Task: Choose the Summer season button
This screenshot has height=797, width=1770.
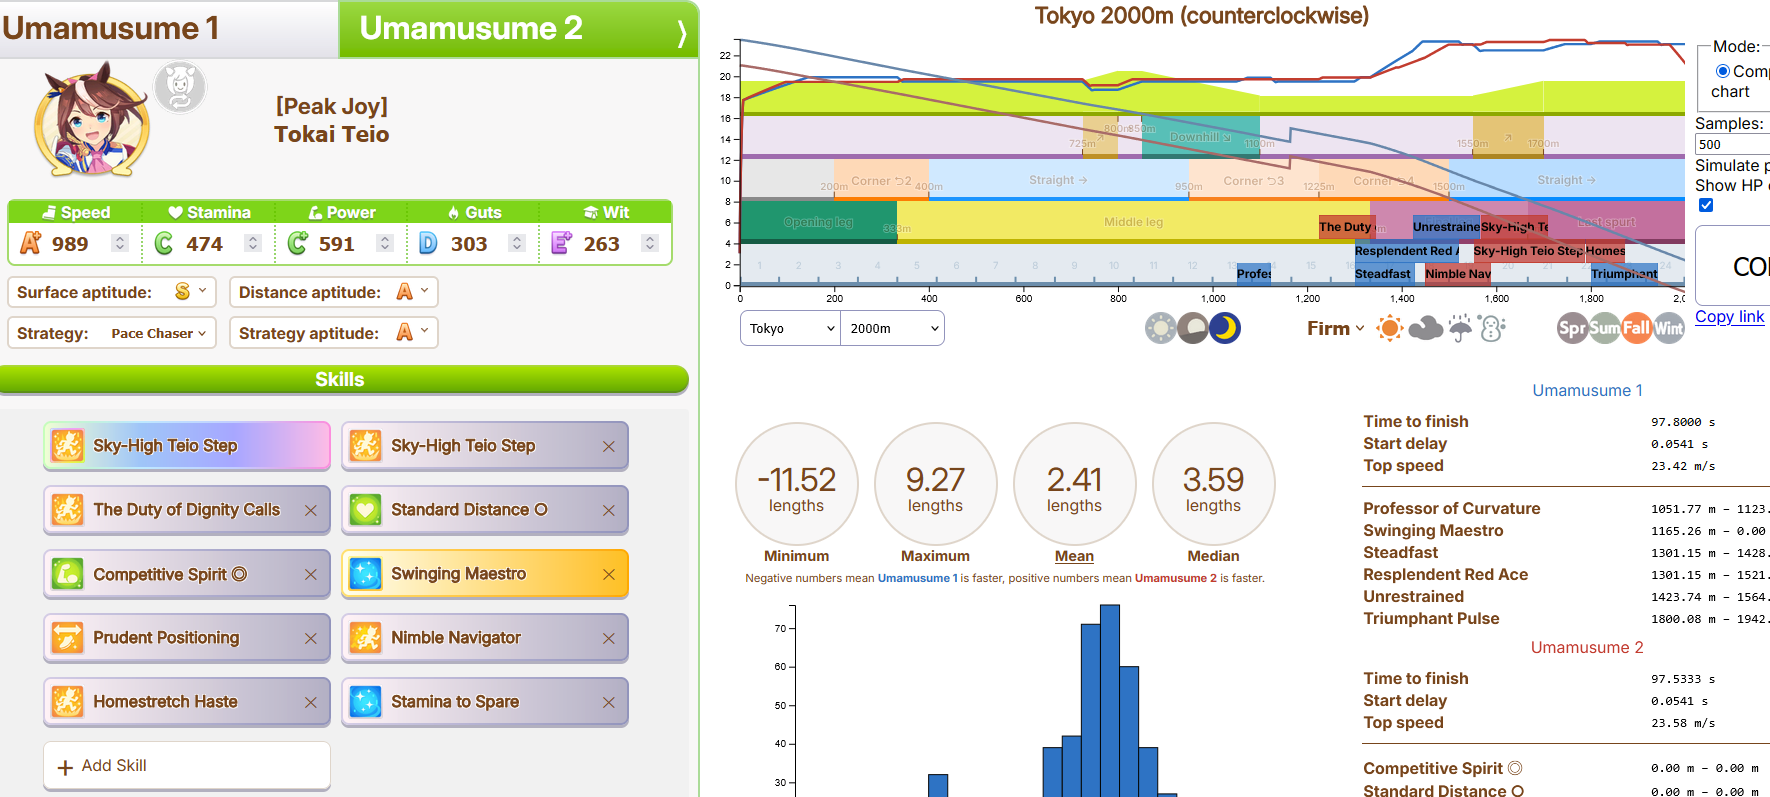Action: pyautogui.click(x=1604, y=328)
